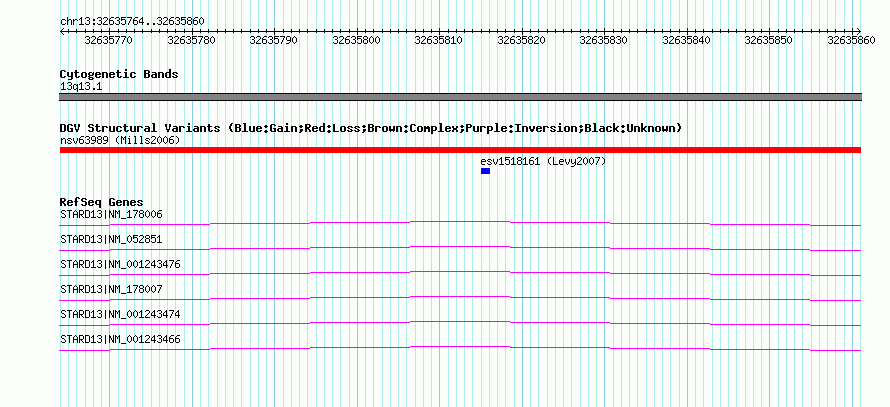Image resolution: width=890 pixels, height=407 pixels.
Task: Click ruler position 32635860
Action: point(851,40)
